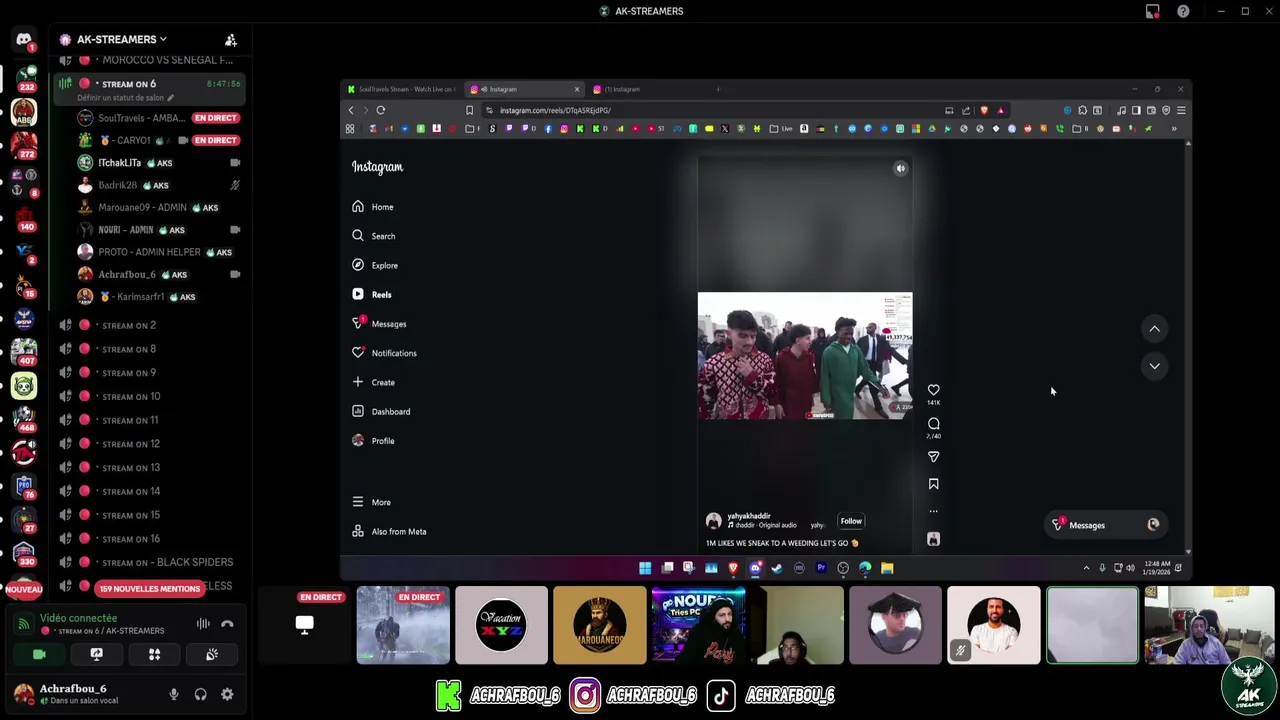Open the server with 468 badge
The width and height of the screenshot is (1280, 720).
pos(24,418)
